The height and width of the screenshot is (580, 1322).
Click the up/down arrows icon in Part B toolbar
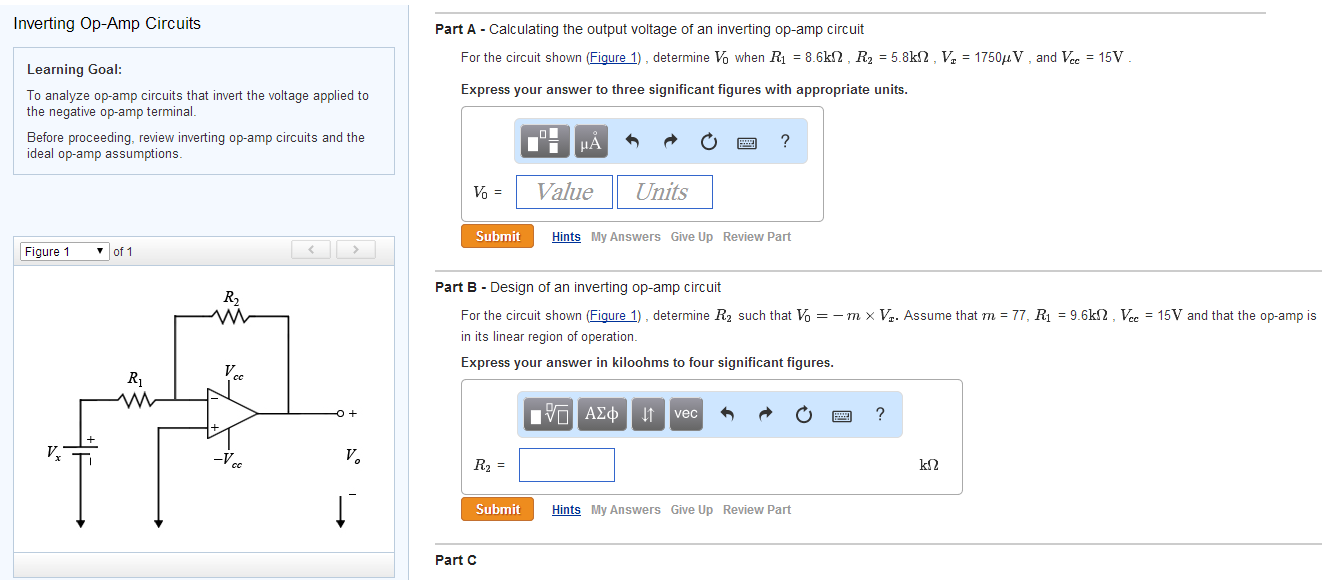coord(646,414)
